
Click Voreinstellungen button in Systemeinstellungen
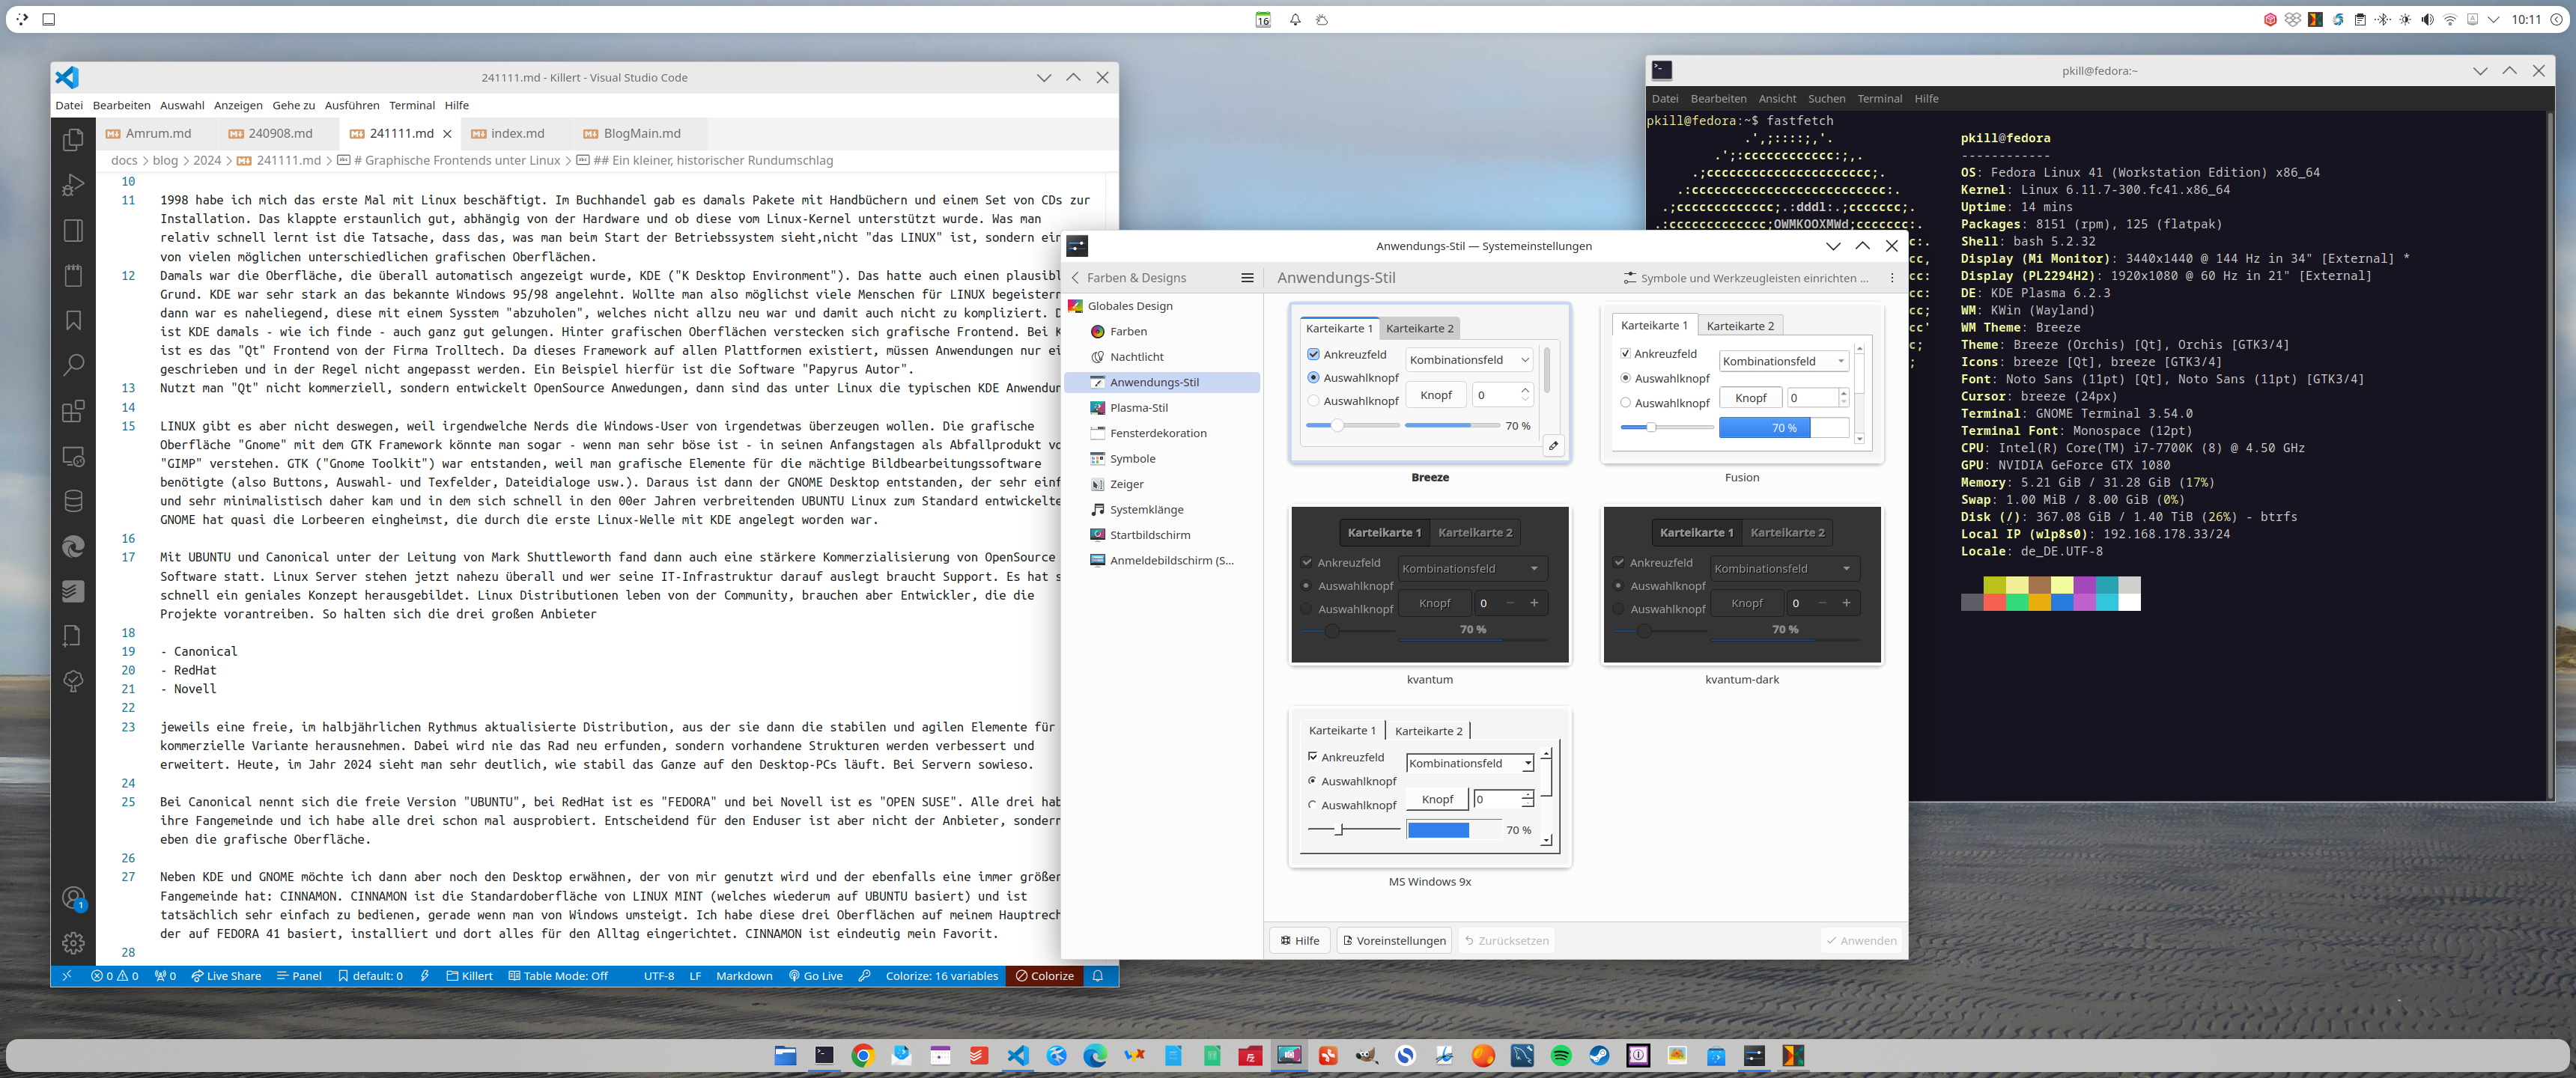(1394, 941)
